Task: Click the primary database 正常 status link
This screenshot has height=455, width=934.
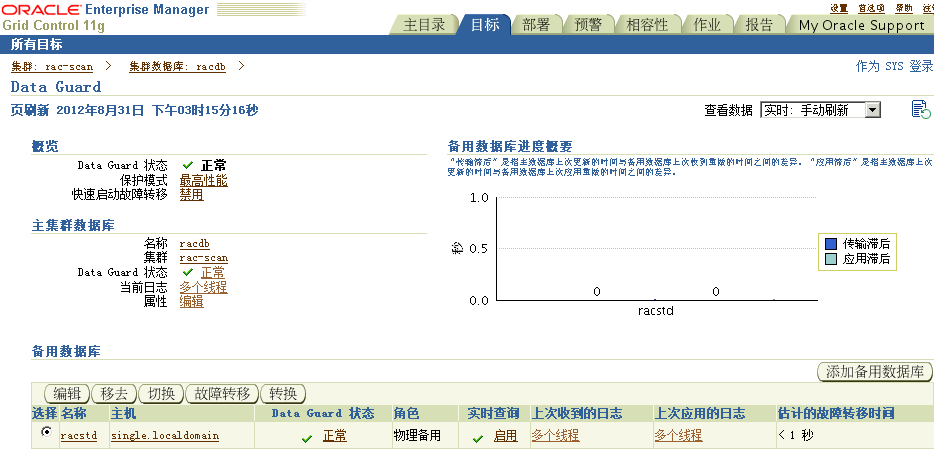Action: pyautogui.click(x=213, y=273)
